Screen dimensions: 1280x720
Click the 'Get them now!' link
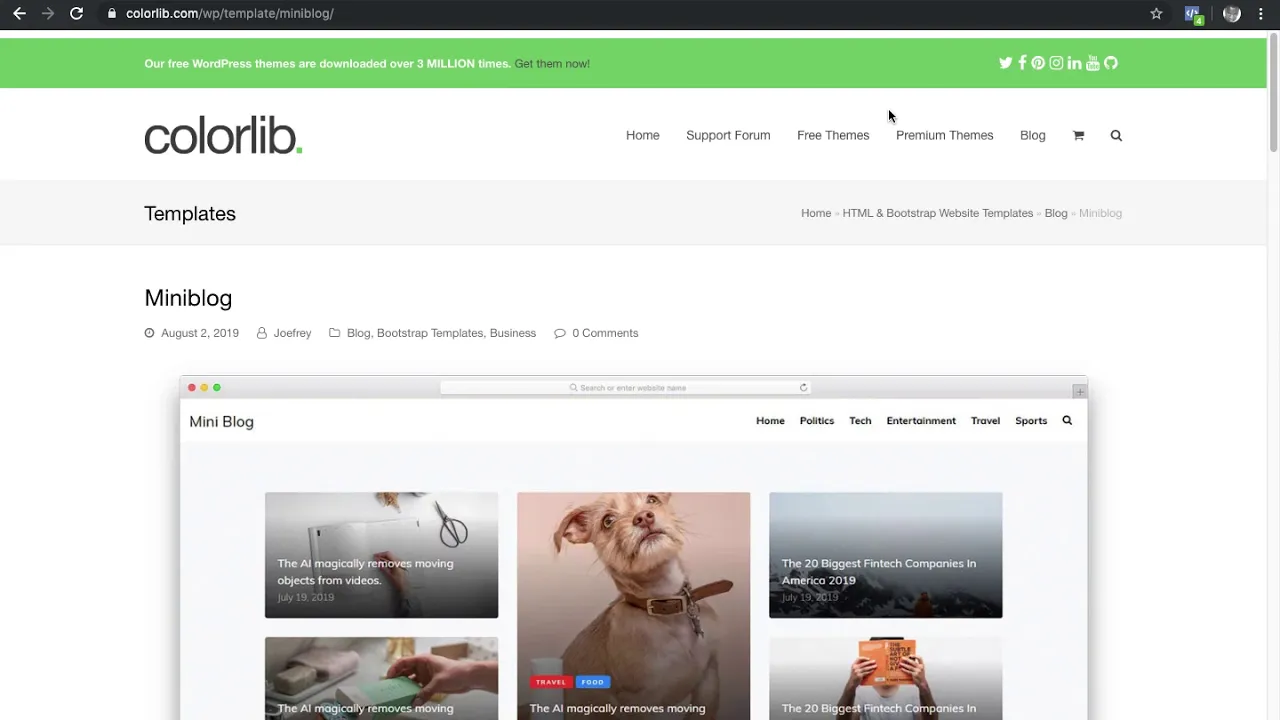pos(552,63)
